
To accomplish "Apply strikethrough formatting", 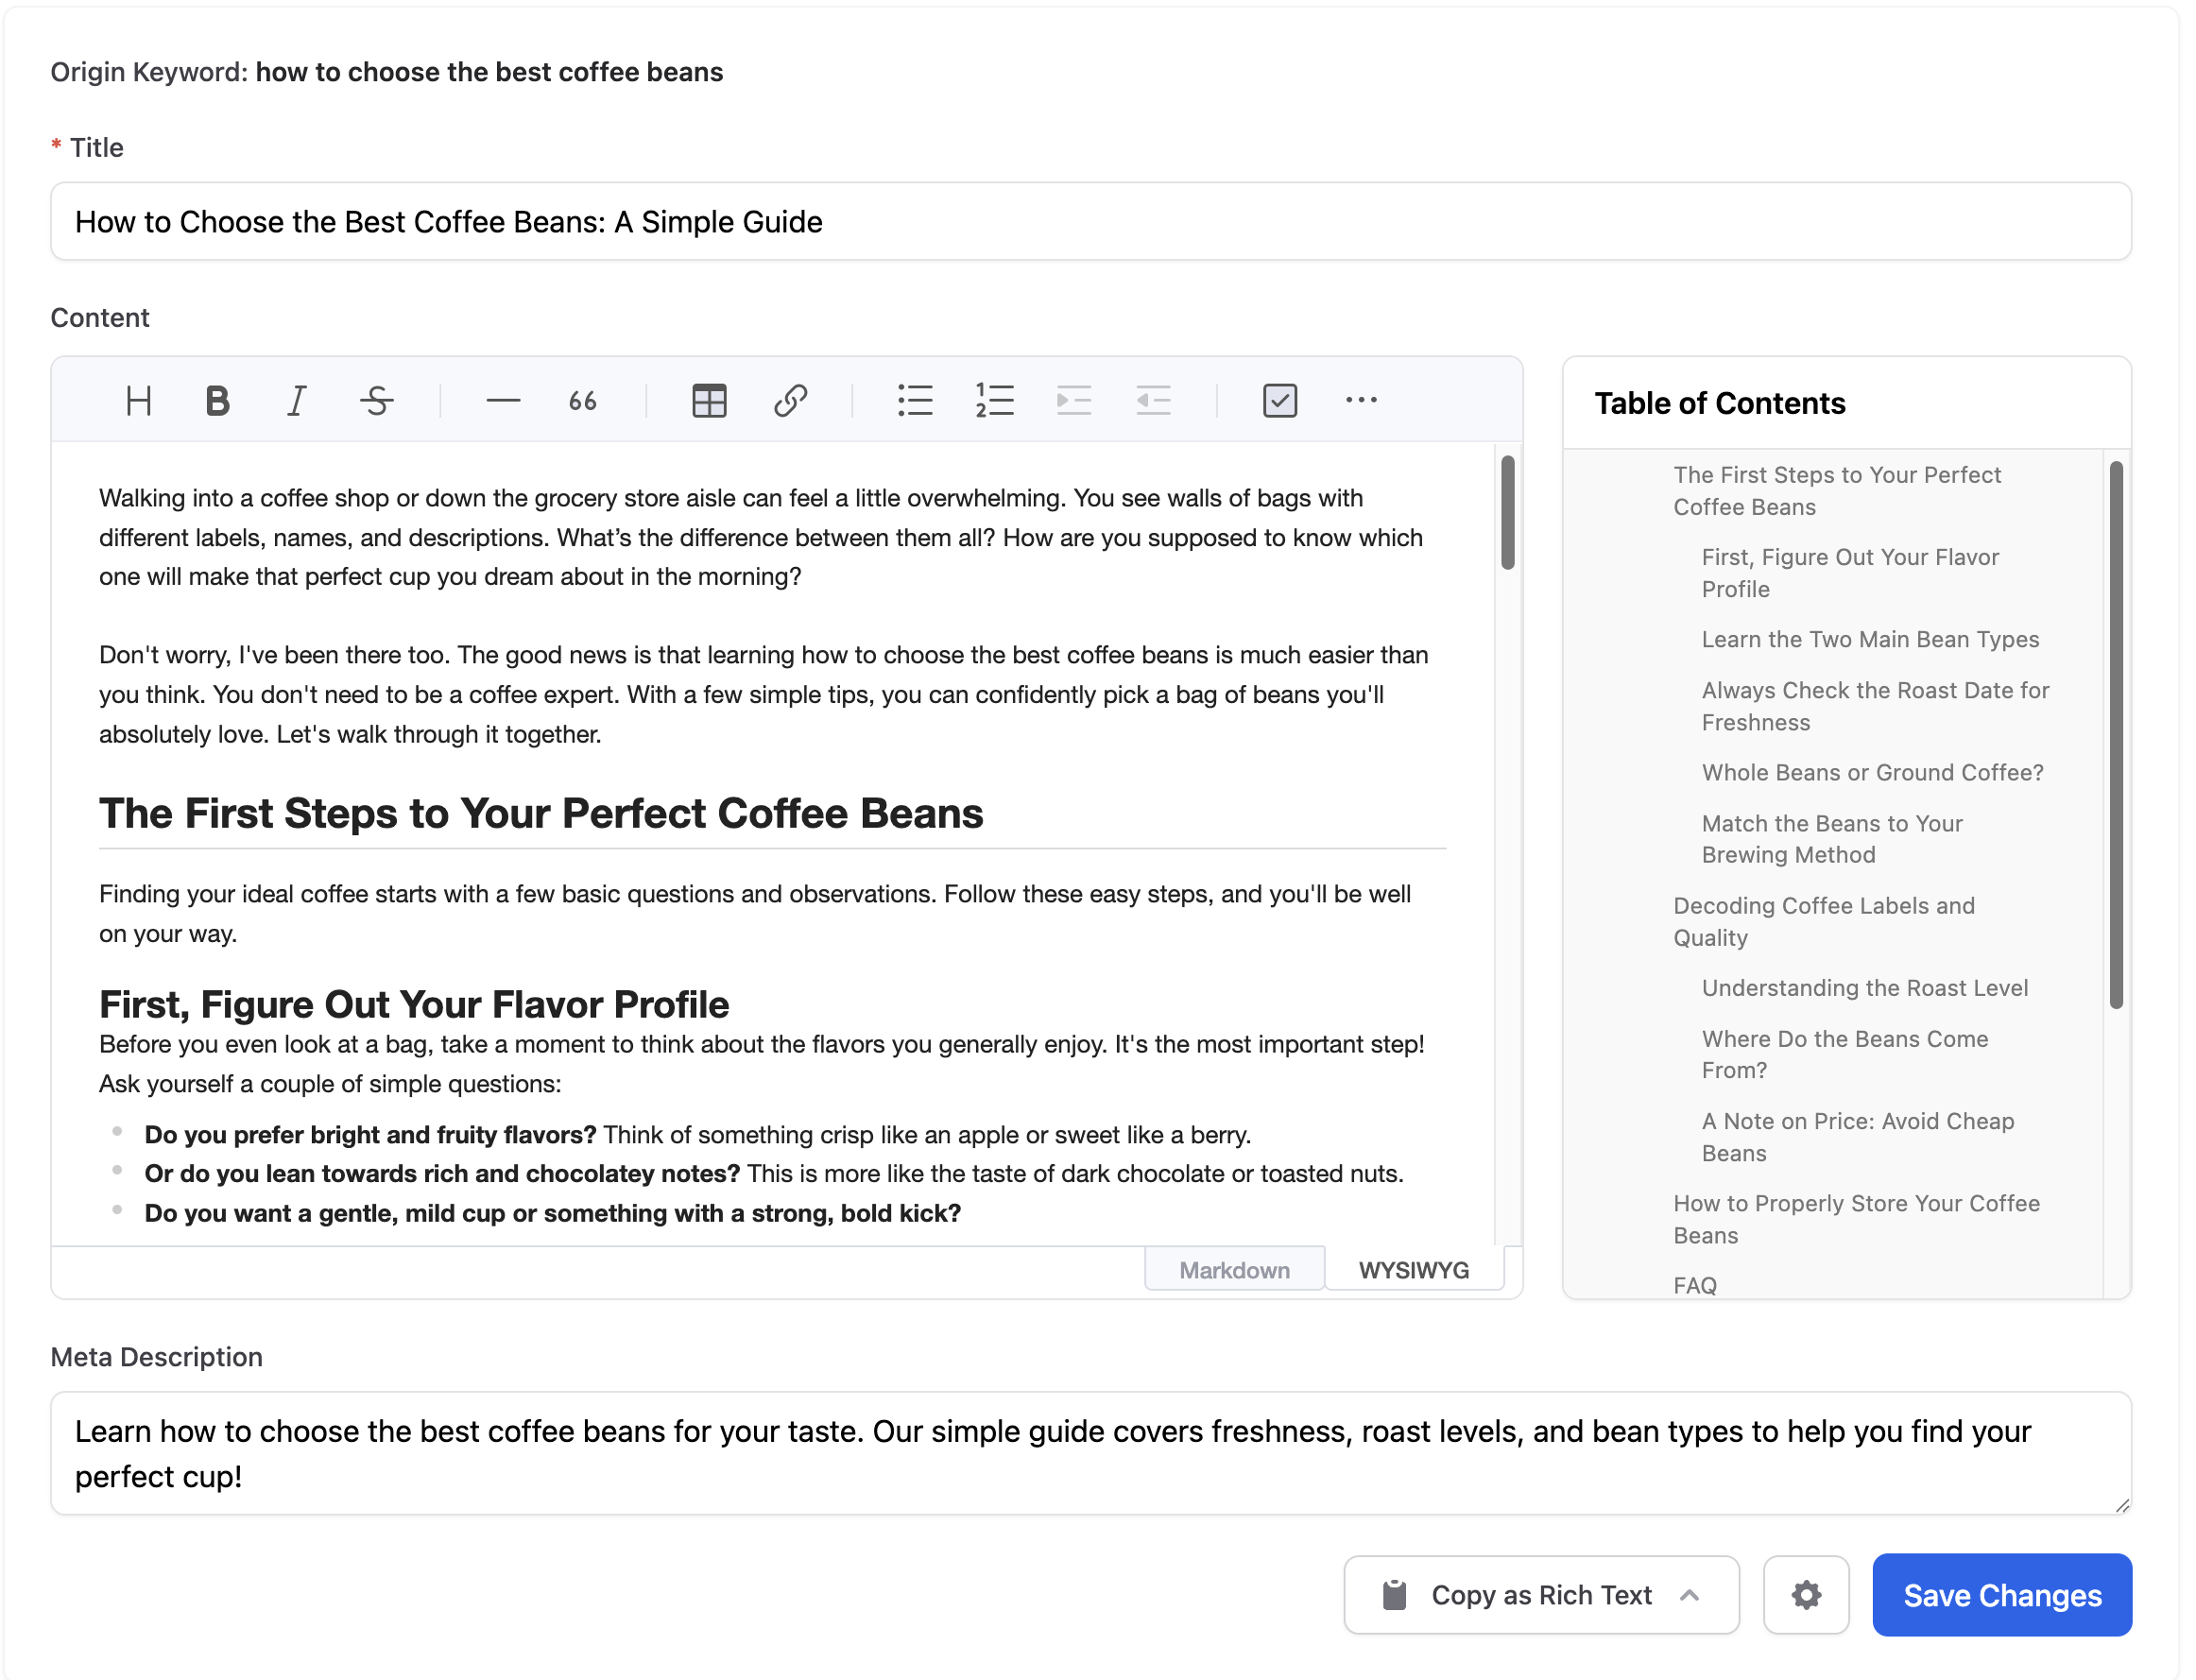I will tap(376, 401).
